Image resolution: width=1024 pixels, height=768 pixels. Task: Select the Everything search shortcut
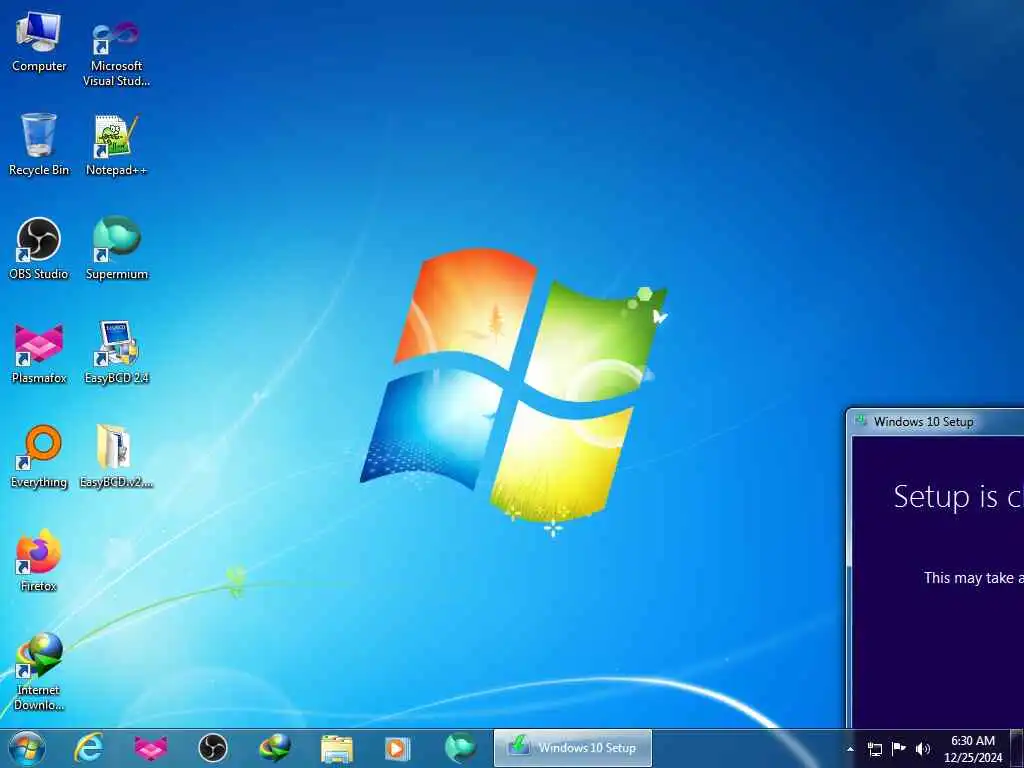click(39, 457)
